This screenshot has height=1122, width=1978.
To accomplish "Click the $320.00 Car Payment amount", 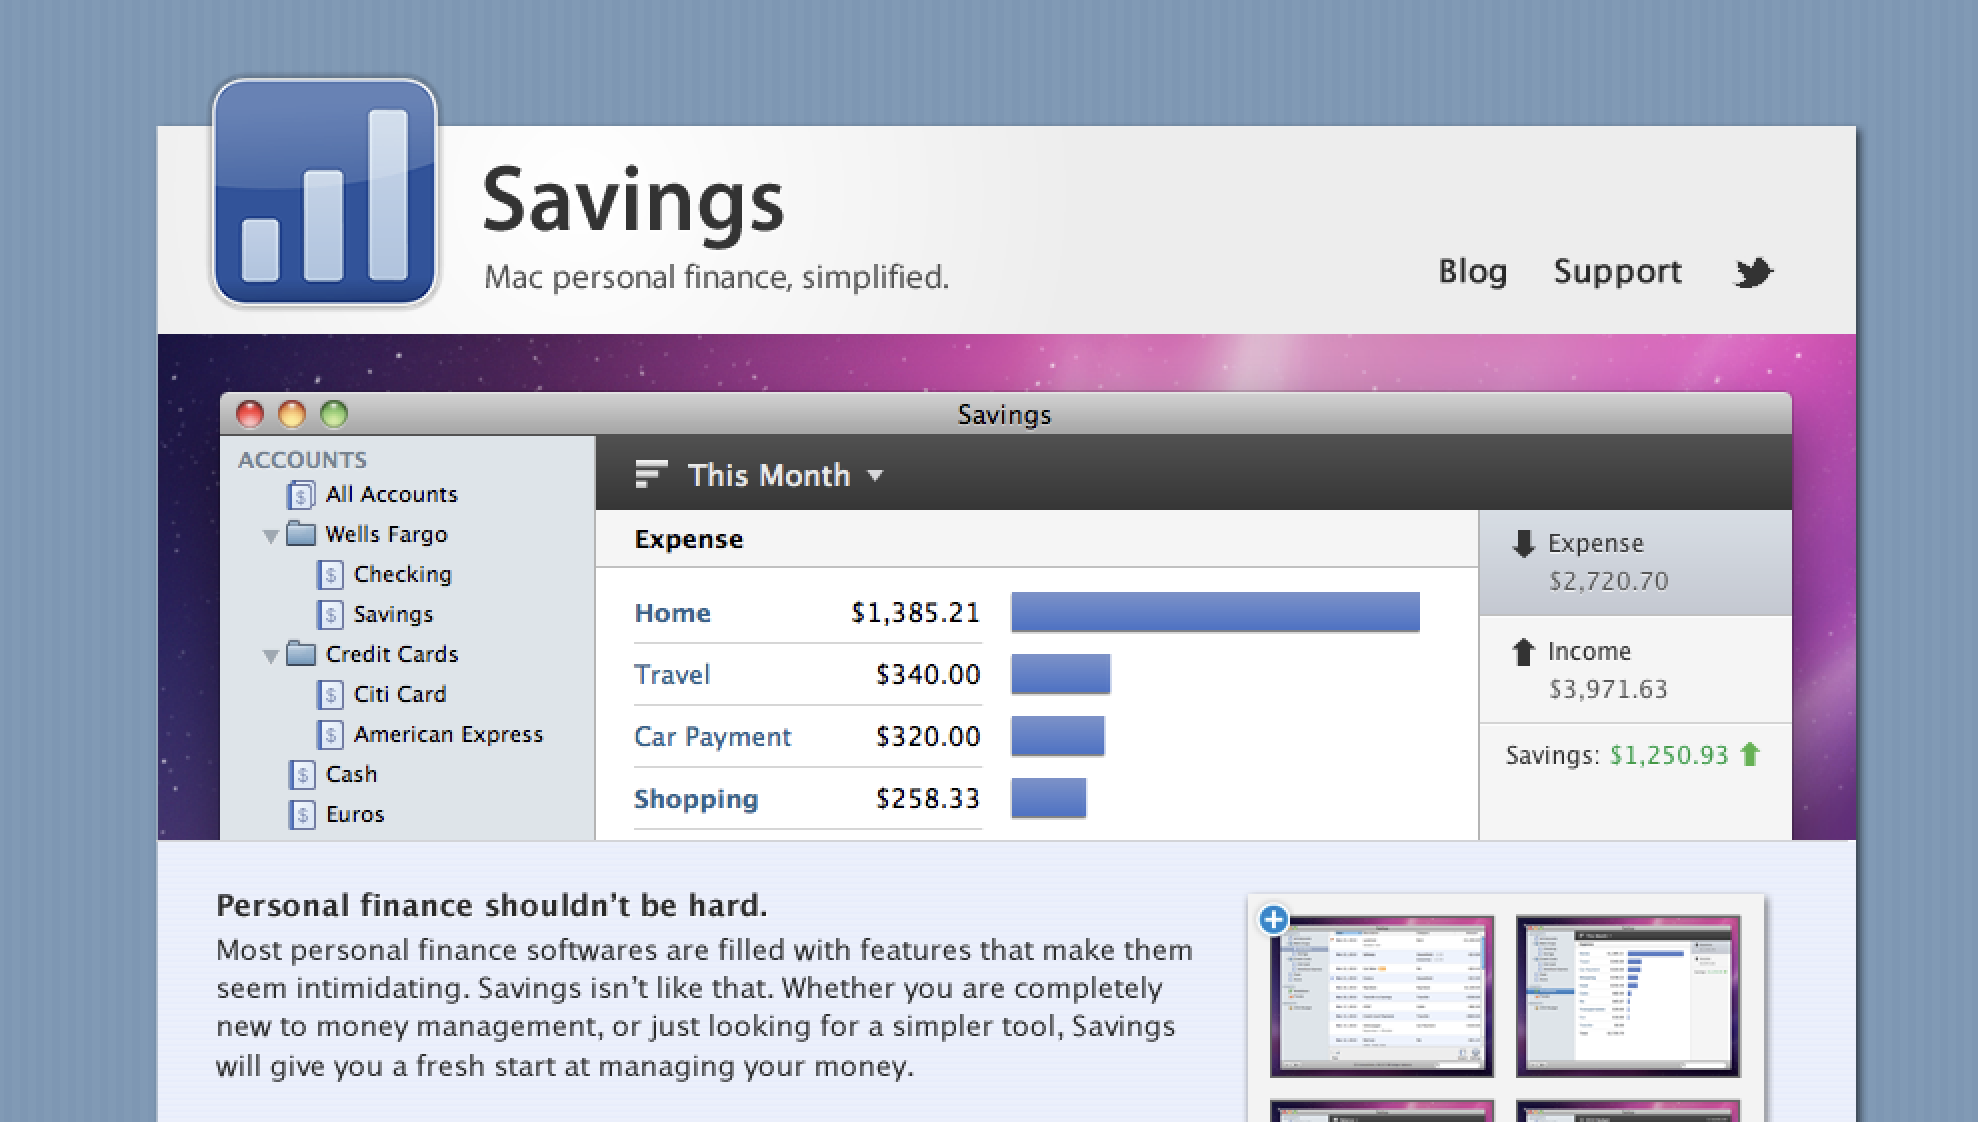I will point(928,736).
